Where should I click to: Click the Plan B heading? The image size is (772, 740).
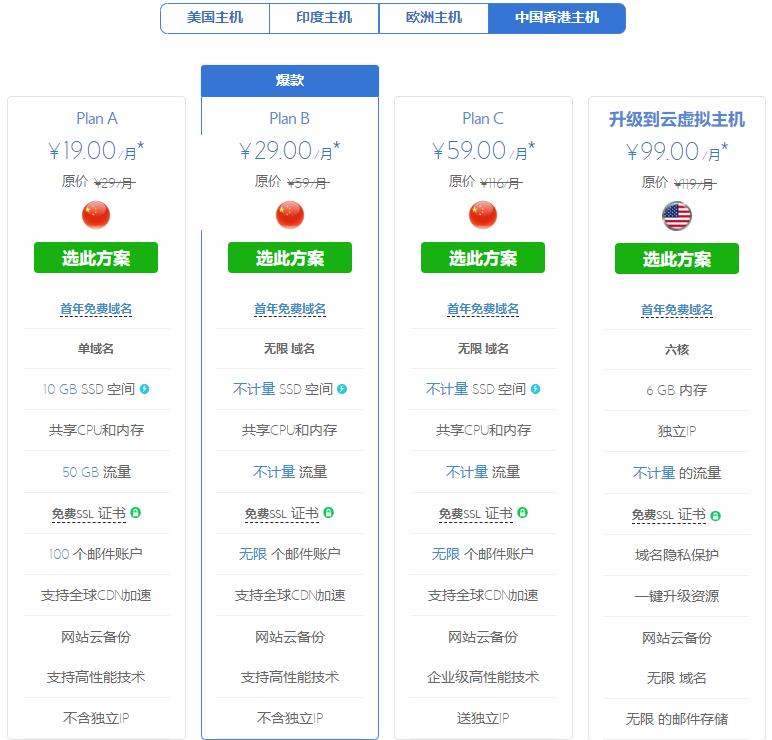click(x=290, y=118)
